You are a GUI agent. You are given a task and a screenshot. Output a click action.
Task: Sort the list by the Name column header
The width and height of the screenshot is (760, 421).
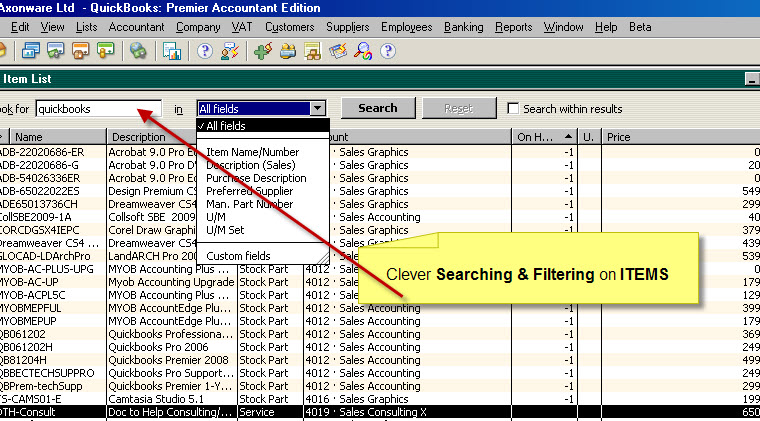click(x=58, y=137)
